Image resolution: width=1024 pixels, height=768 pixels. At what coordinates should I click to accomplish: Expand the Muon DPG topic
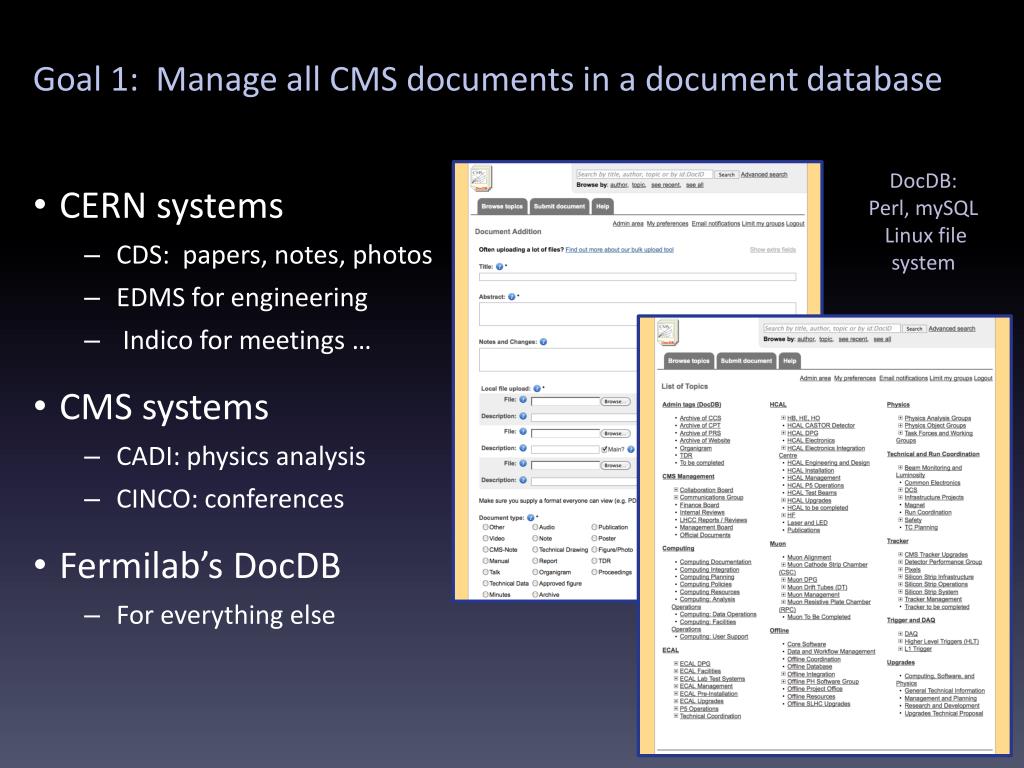[x=783, y=579]
